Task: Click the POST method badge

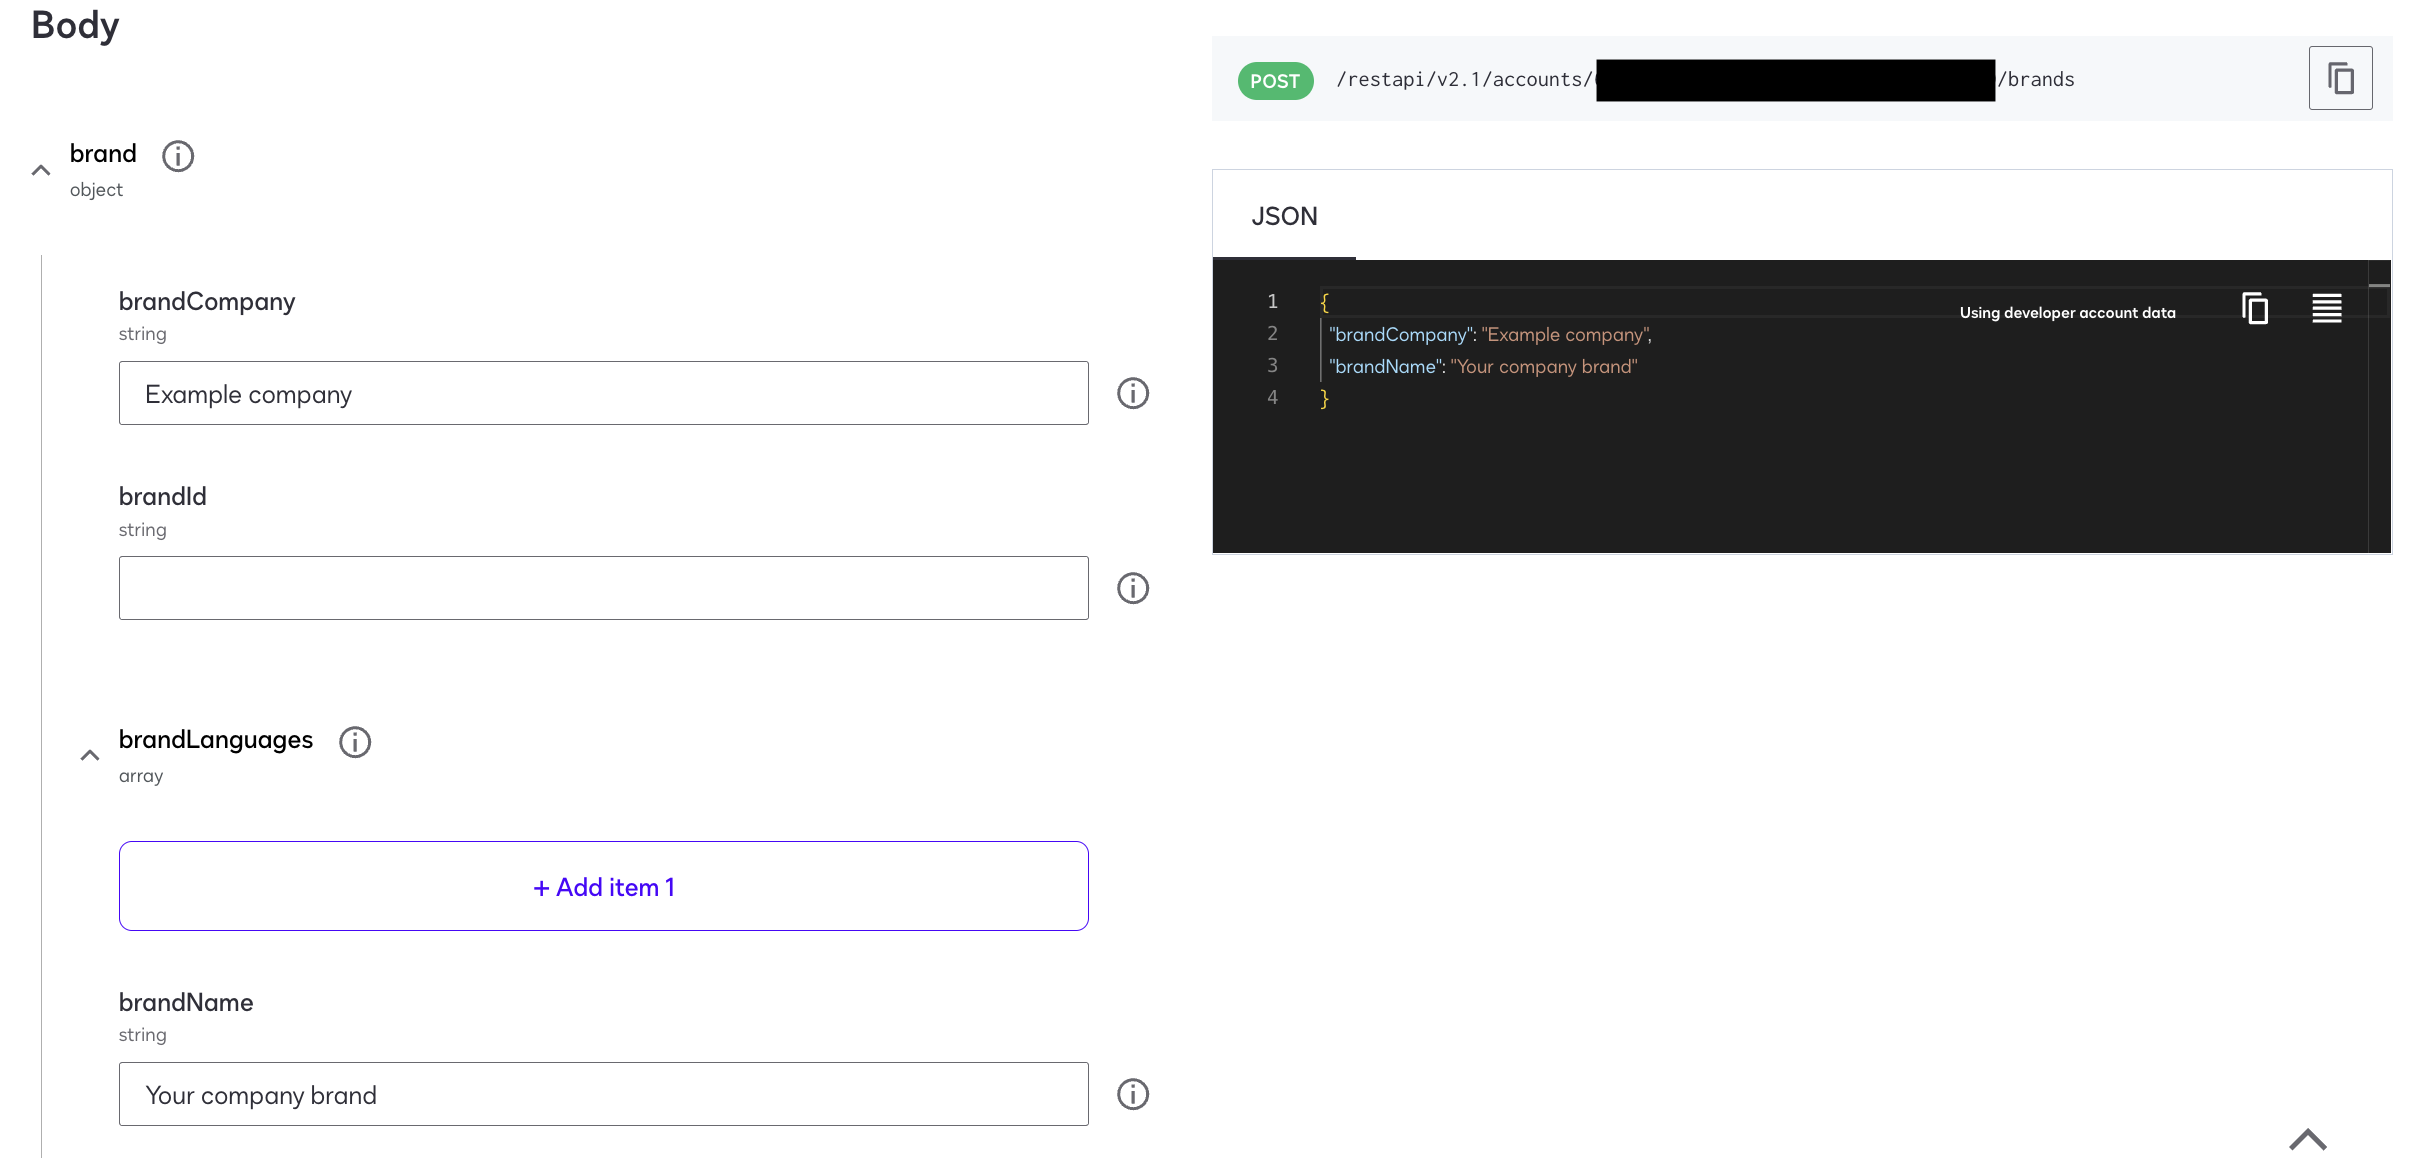Action: 1275,81
